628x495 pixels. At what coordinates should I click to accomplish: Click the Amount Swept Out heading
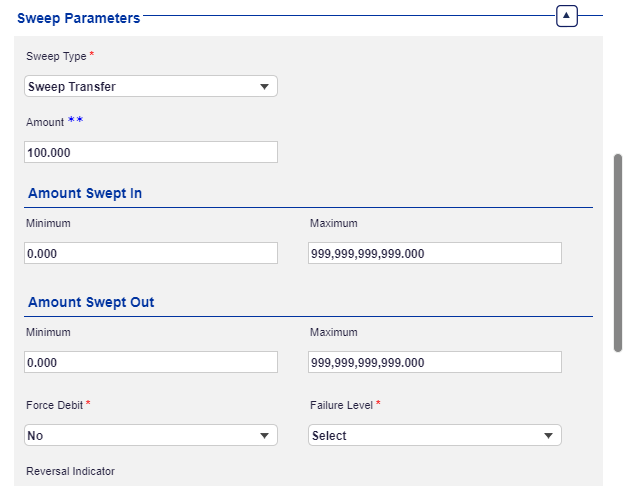click(91, 302)
